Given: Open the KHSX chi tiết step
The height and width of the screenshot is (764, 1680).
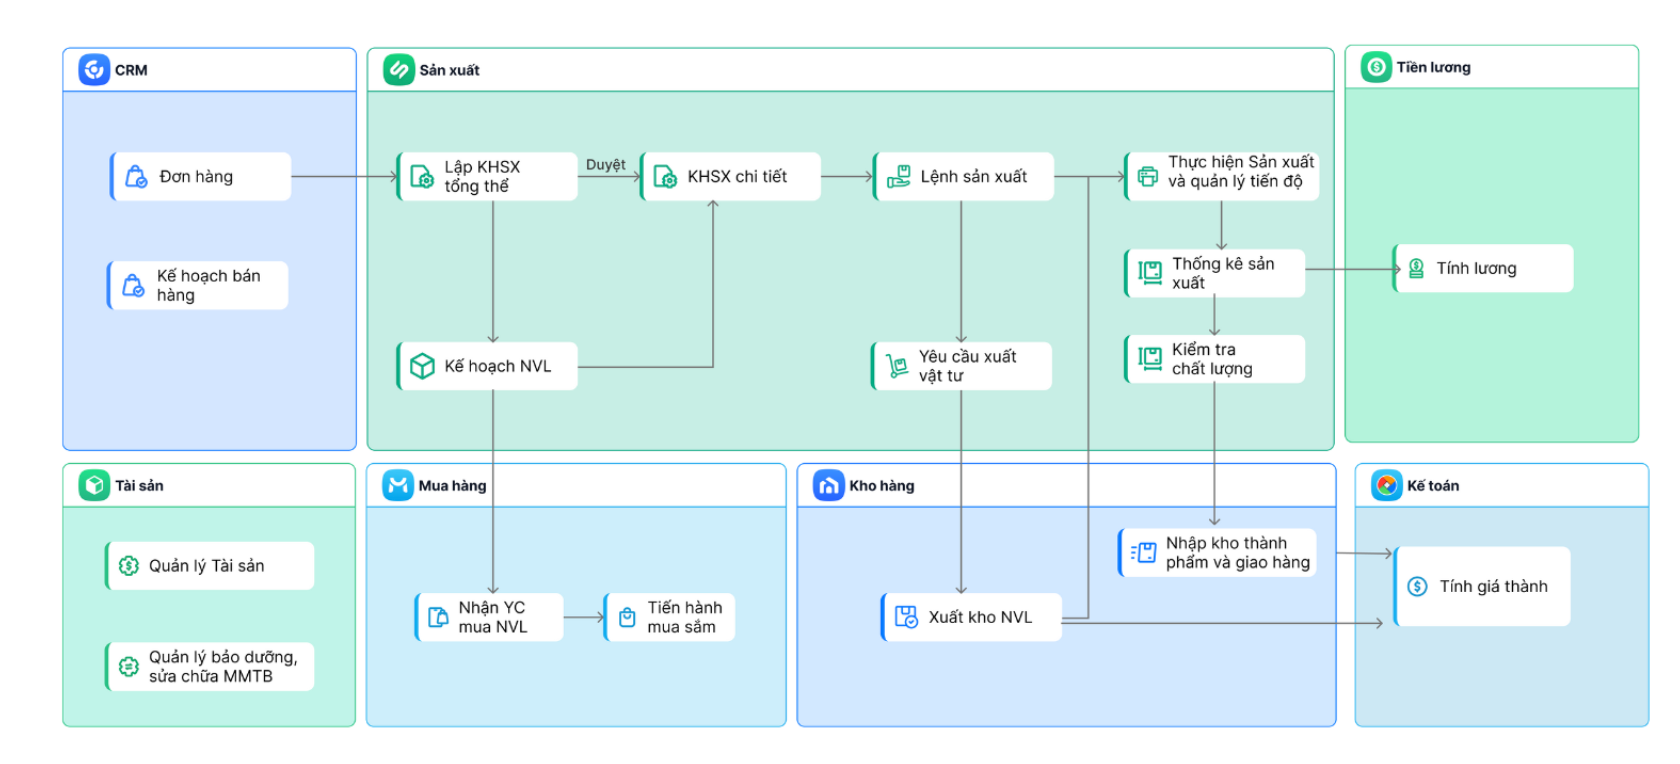Looking at the screenshot, I should click(731, 177).
